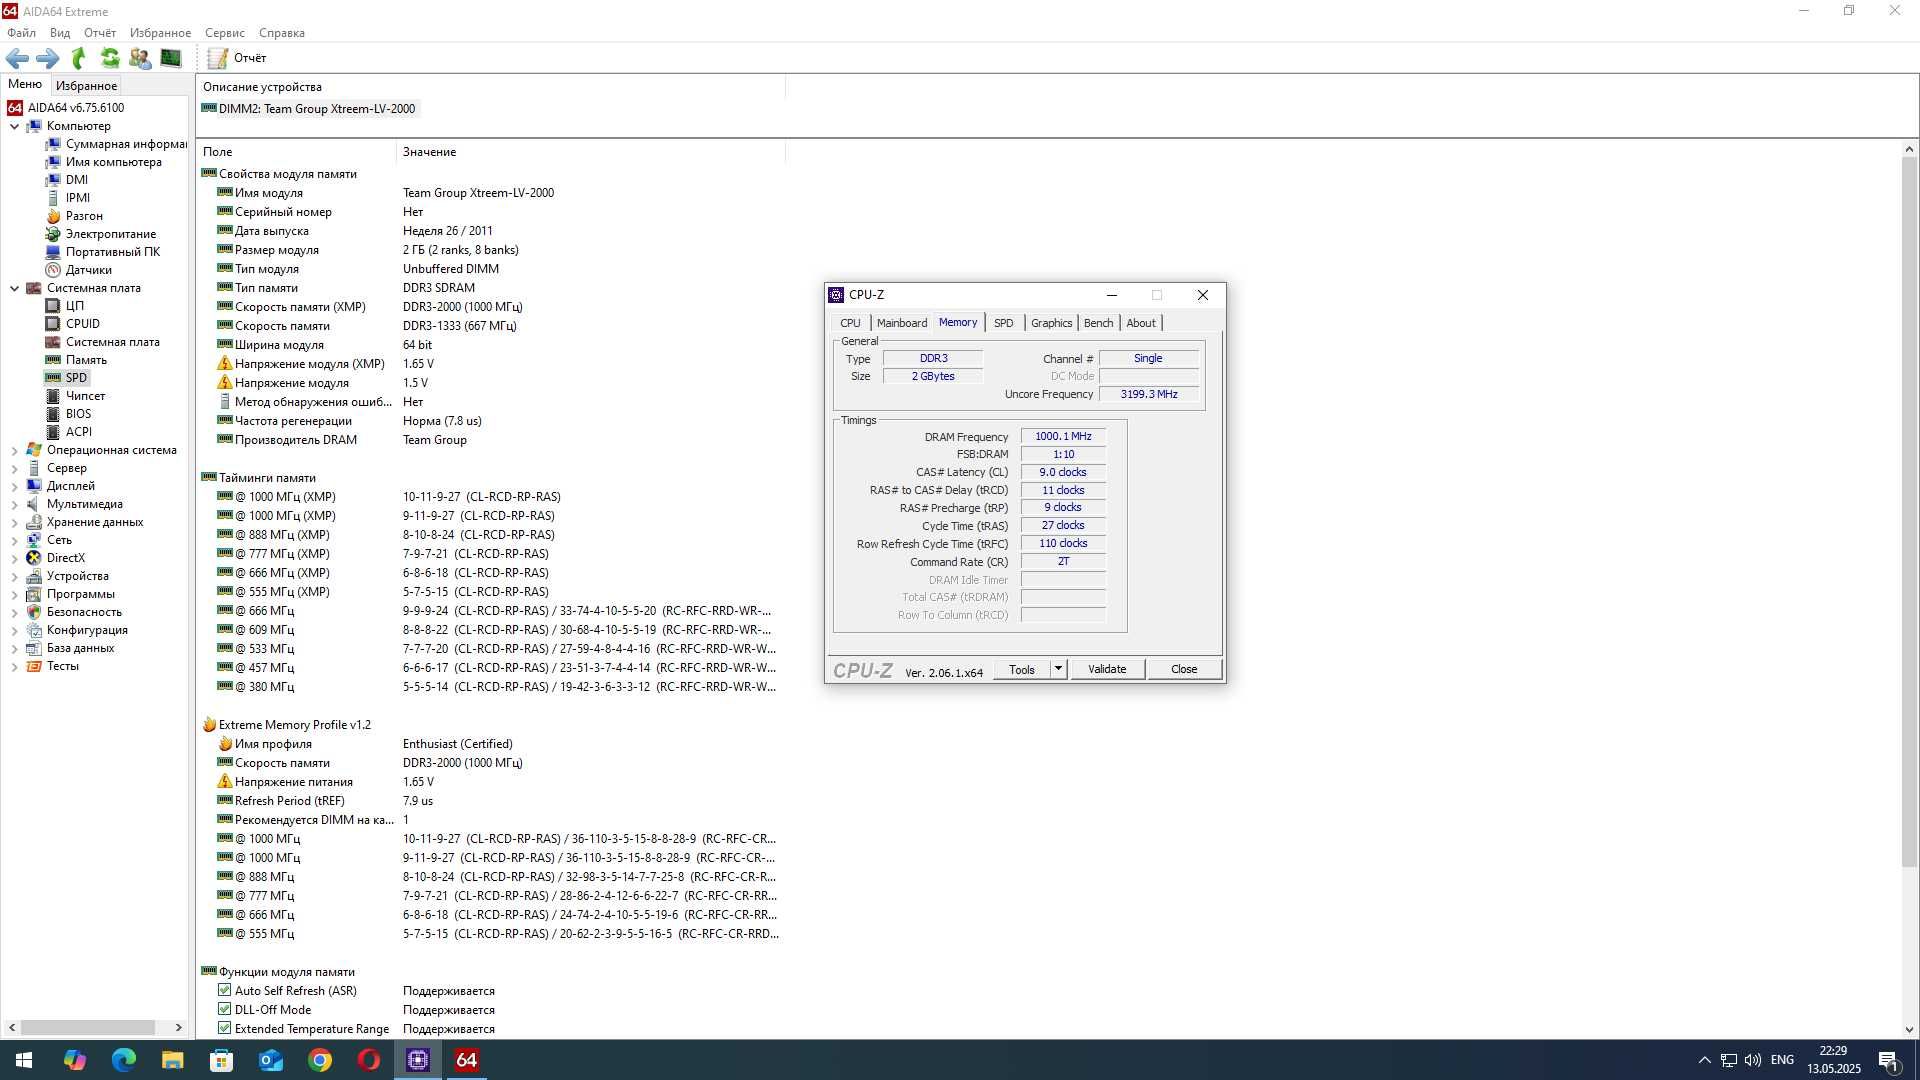Click the Отчёт report toolbar button
The width and height of the screenshot is (1920, 1080).
coord(237,58)
